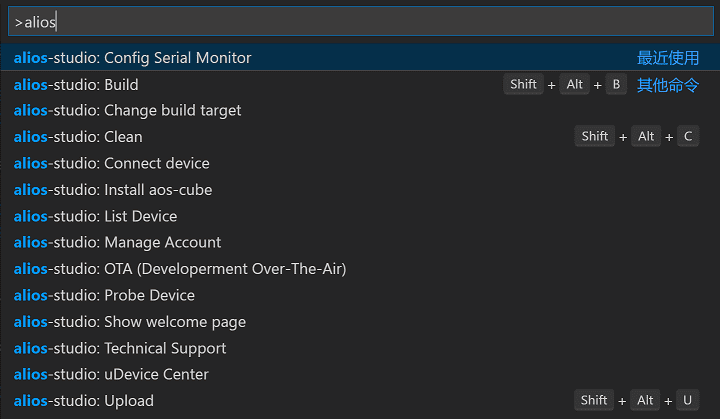The width and height of the screenshot is (720, 419).
Task: Run the alios-studio Clean command
Action: (78, 137)
